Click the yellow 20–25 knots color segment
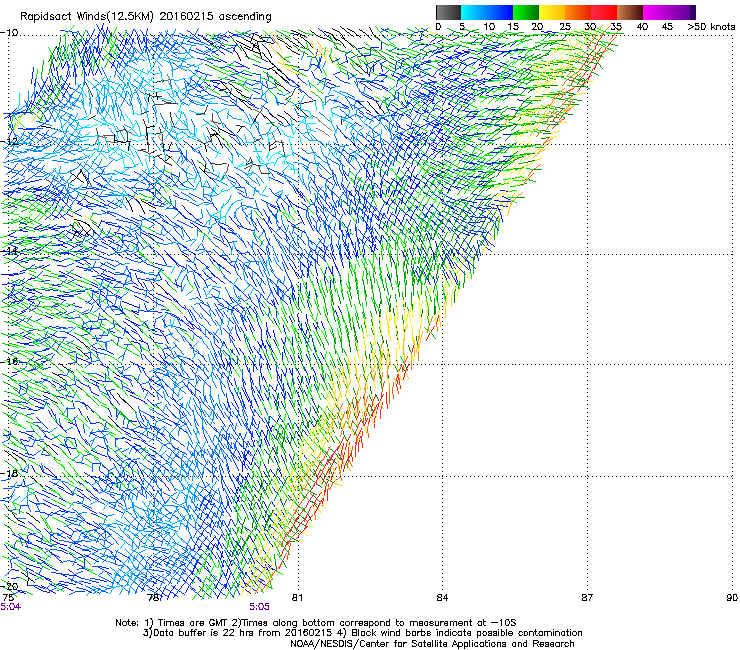 point(552,12)
